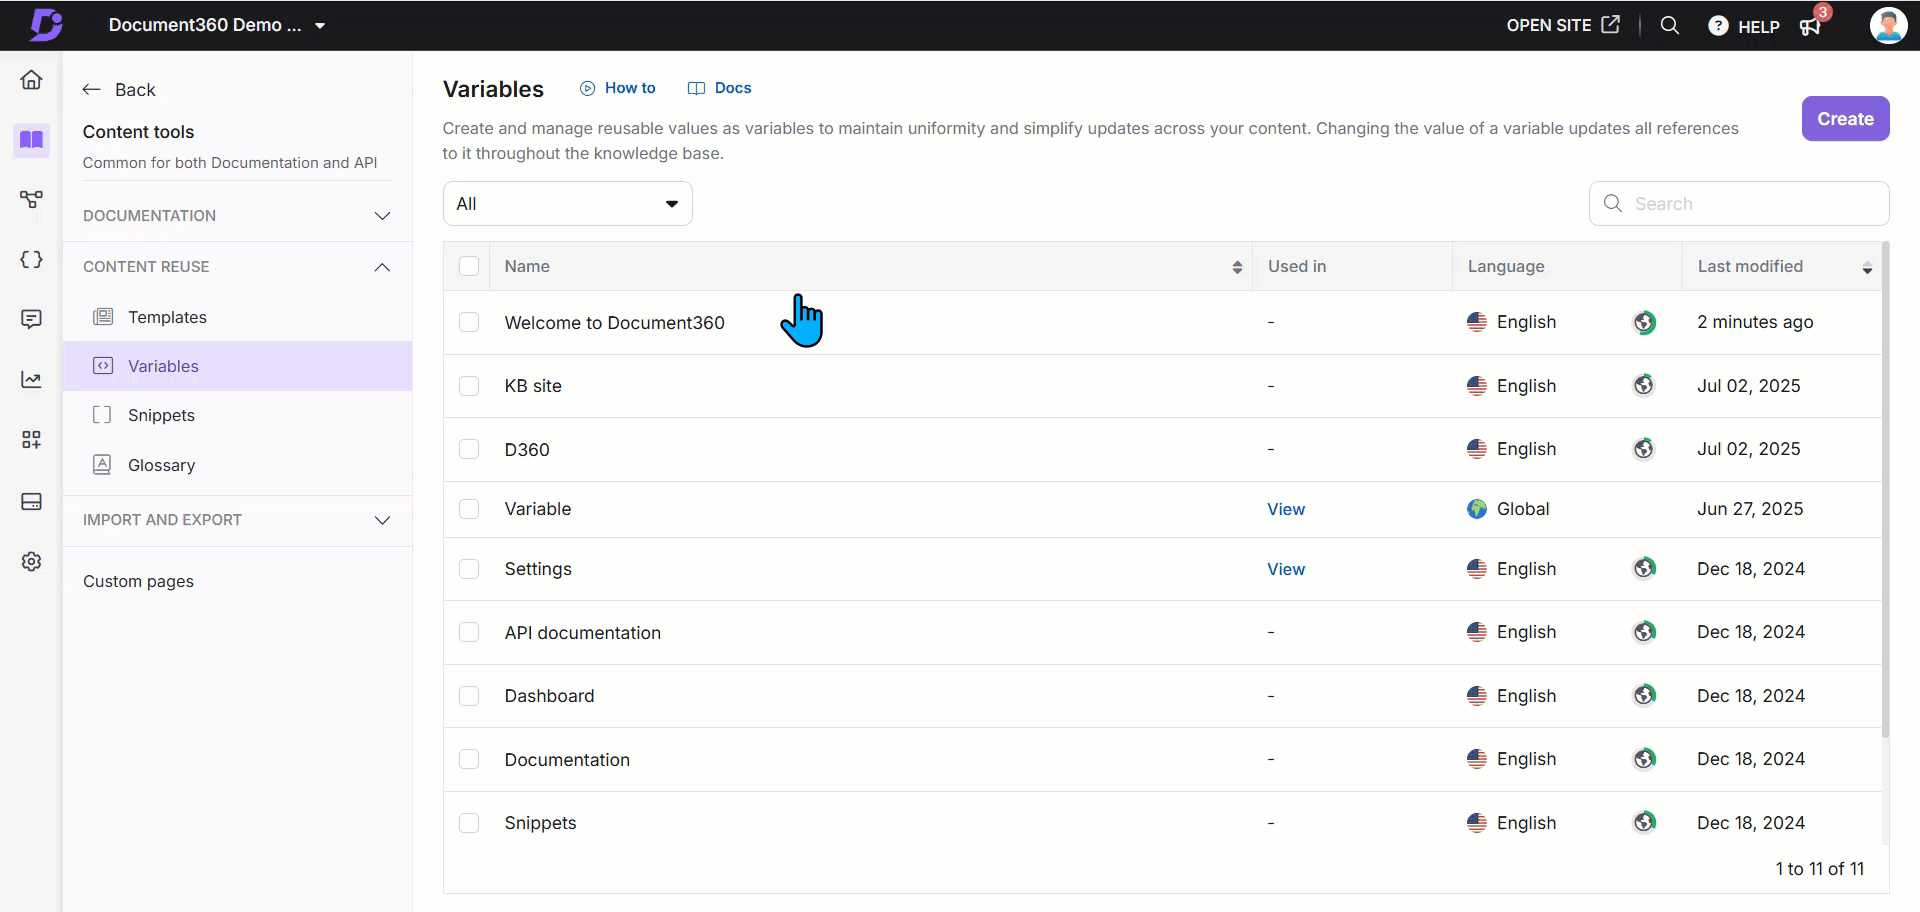This screenshot has width=1920, height=912.
Task: Open the How to link
Action: point(618,88)
